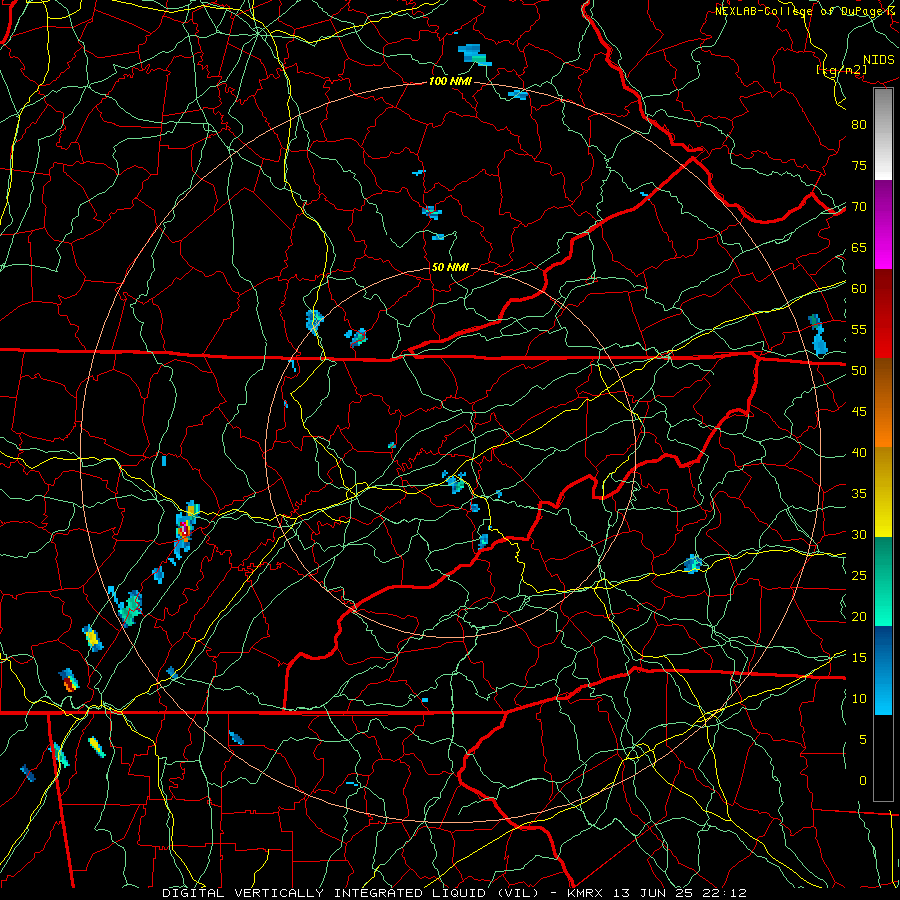The image size is (900, 900).
Task: Click the 40 value on the color scale
Action: [859, 453]
